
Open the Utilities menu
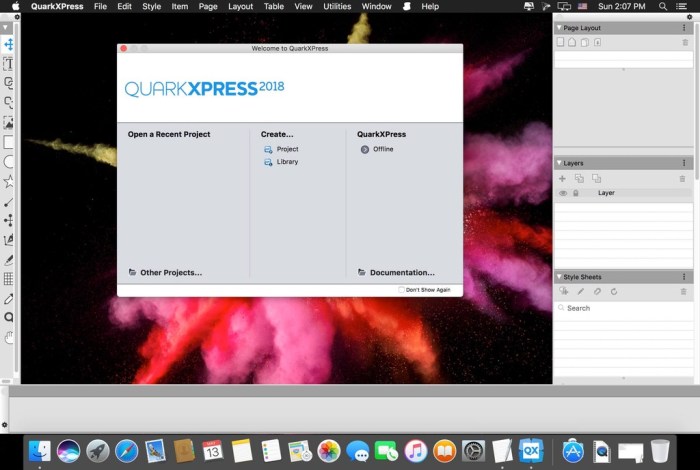pyautogui.click(x=337, y=6)
